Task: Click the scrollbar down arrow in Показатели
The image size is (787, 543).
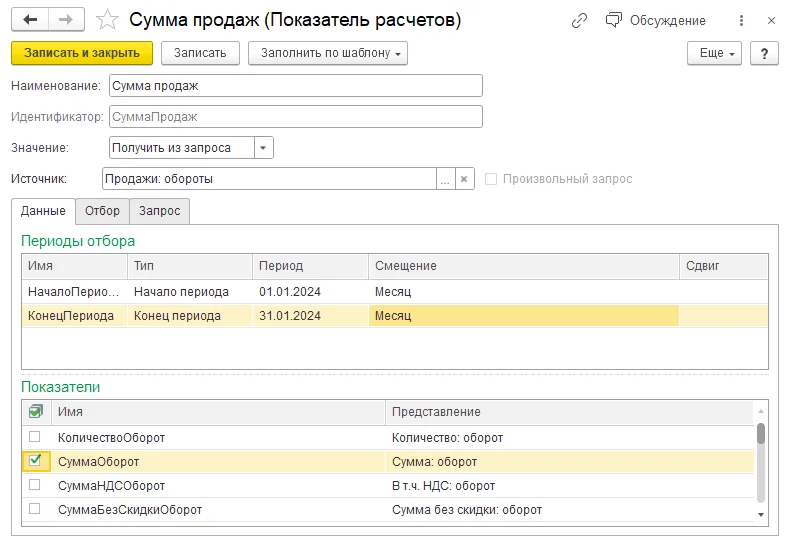Action: (x=761, y=515)
